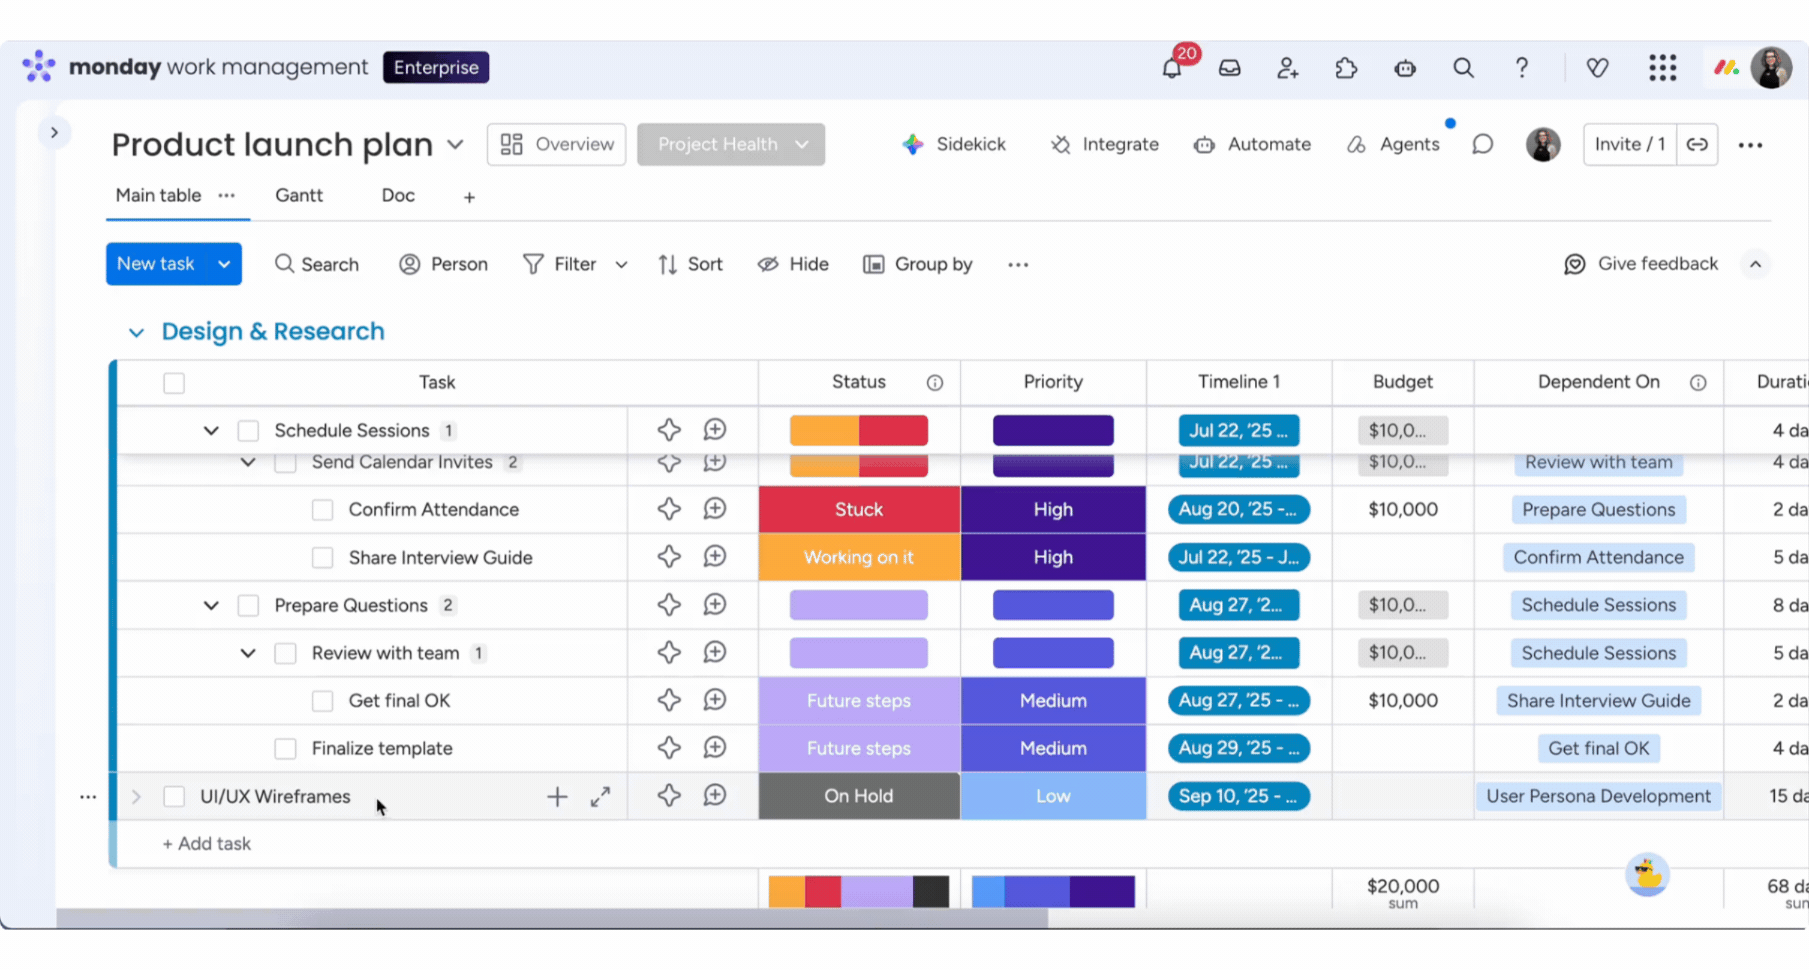Open the notifications bell
This screenshot has height=970, width=1809.
1171,68
